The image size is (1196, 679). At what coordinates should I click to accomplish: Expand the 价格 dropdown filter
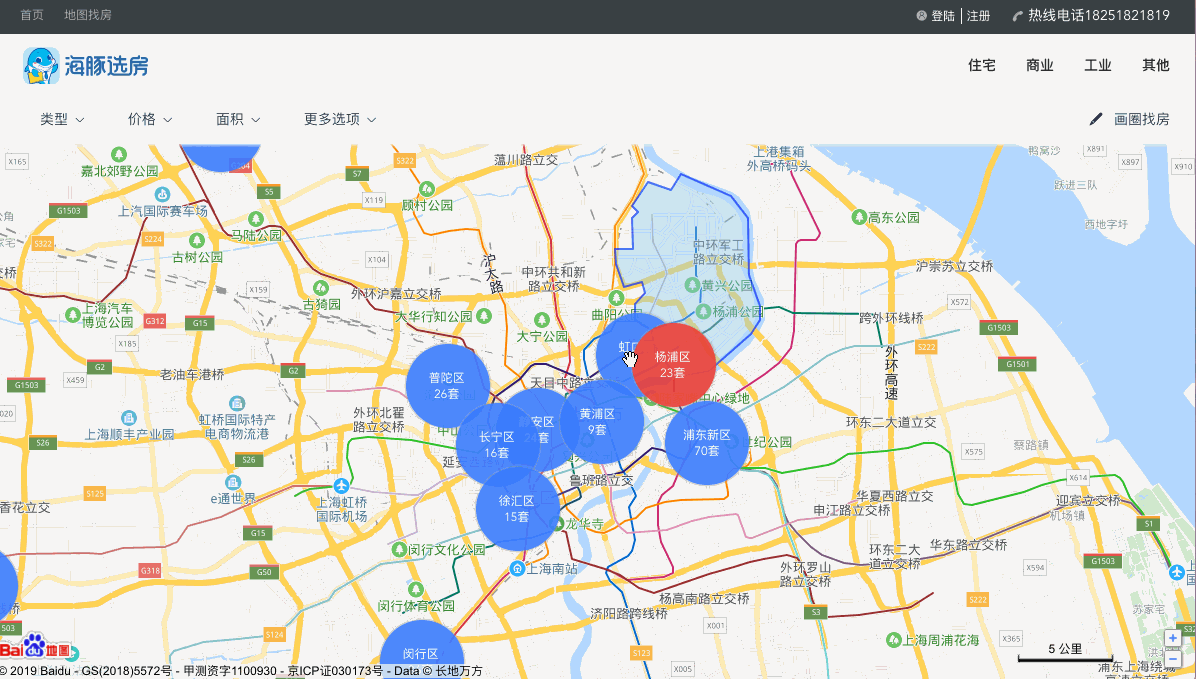pos(150,119)
